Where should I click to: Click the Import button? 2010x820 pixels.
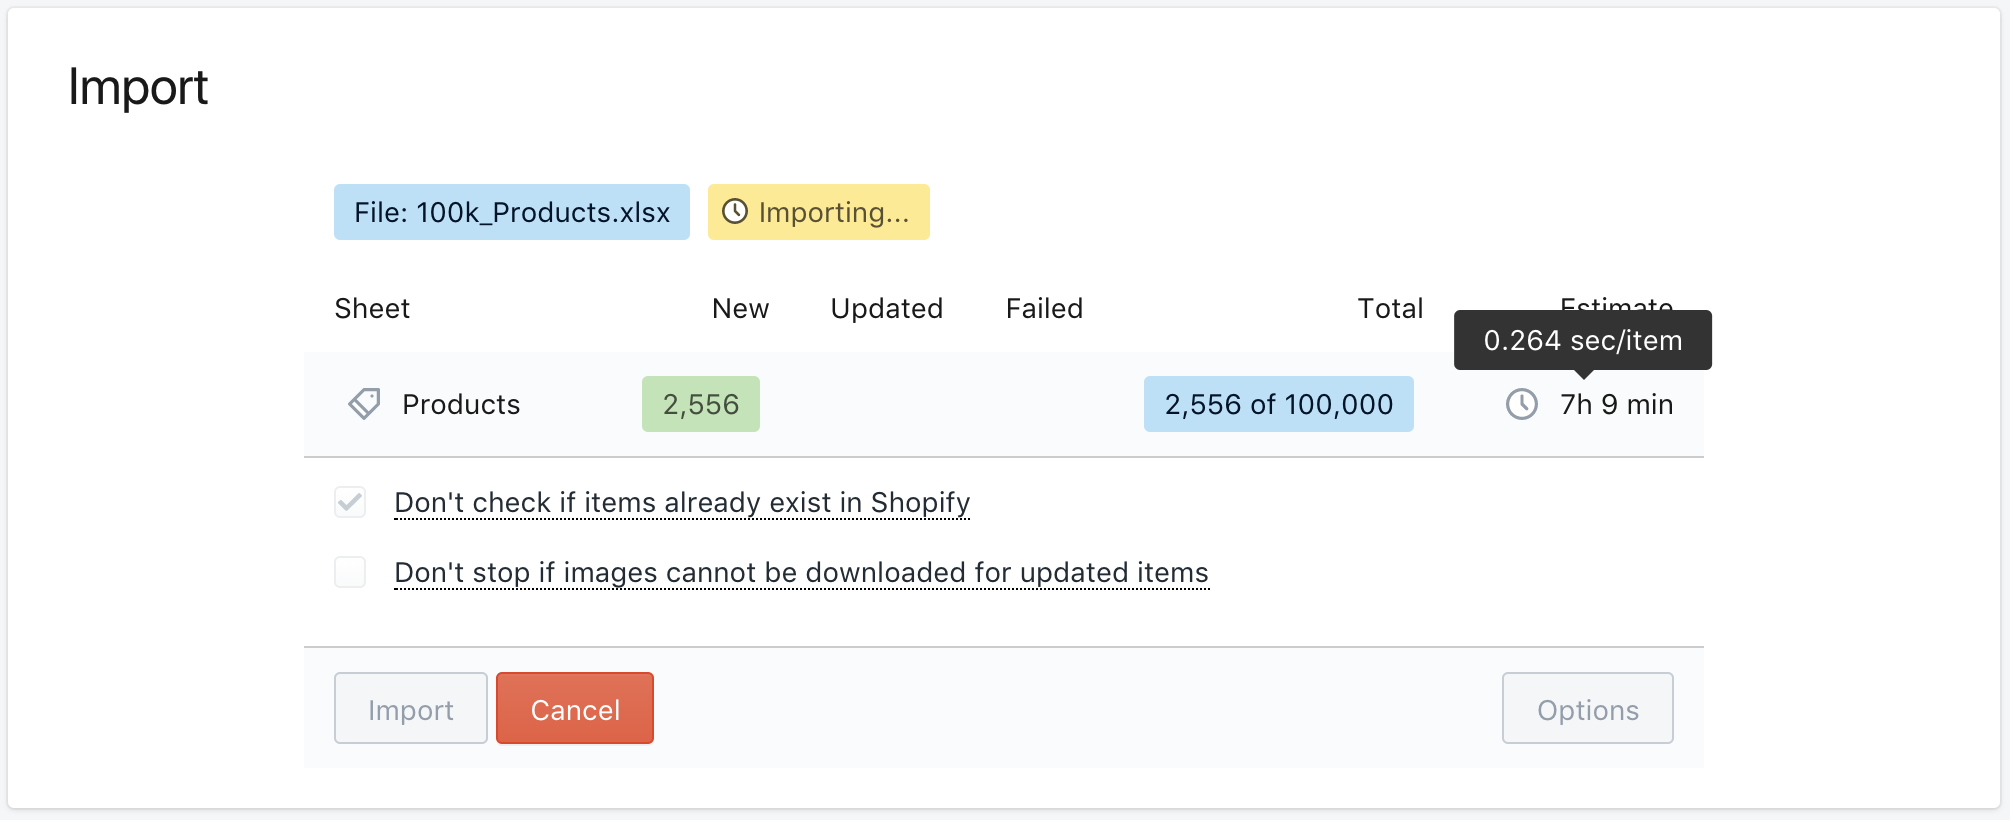click(x=410, y=709)
